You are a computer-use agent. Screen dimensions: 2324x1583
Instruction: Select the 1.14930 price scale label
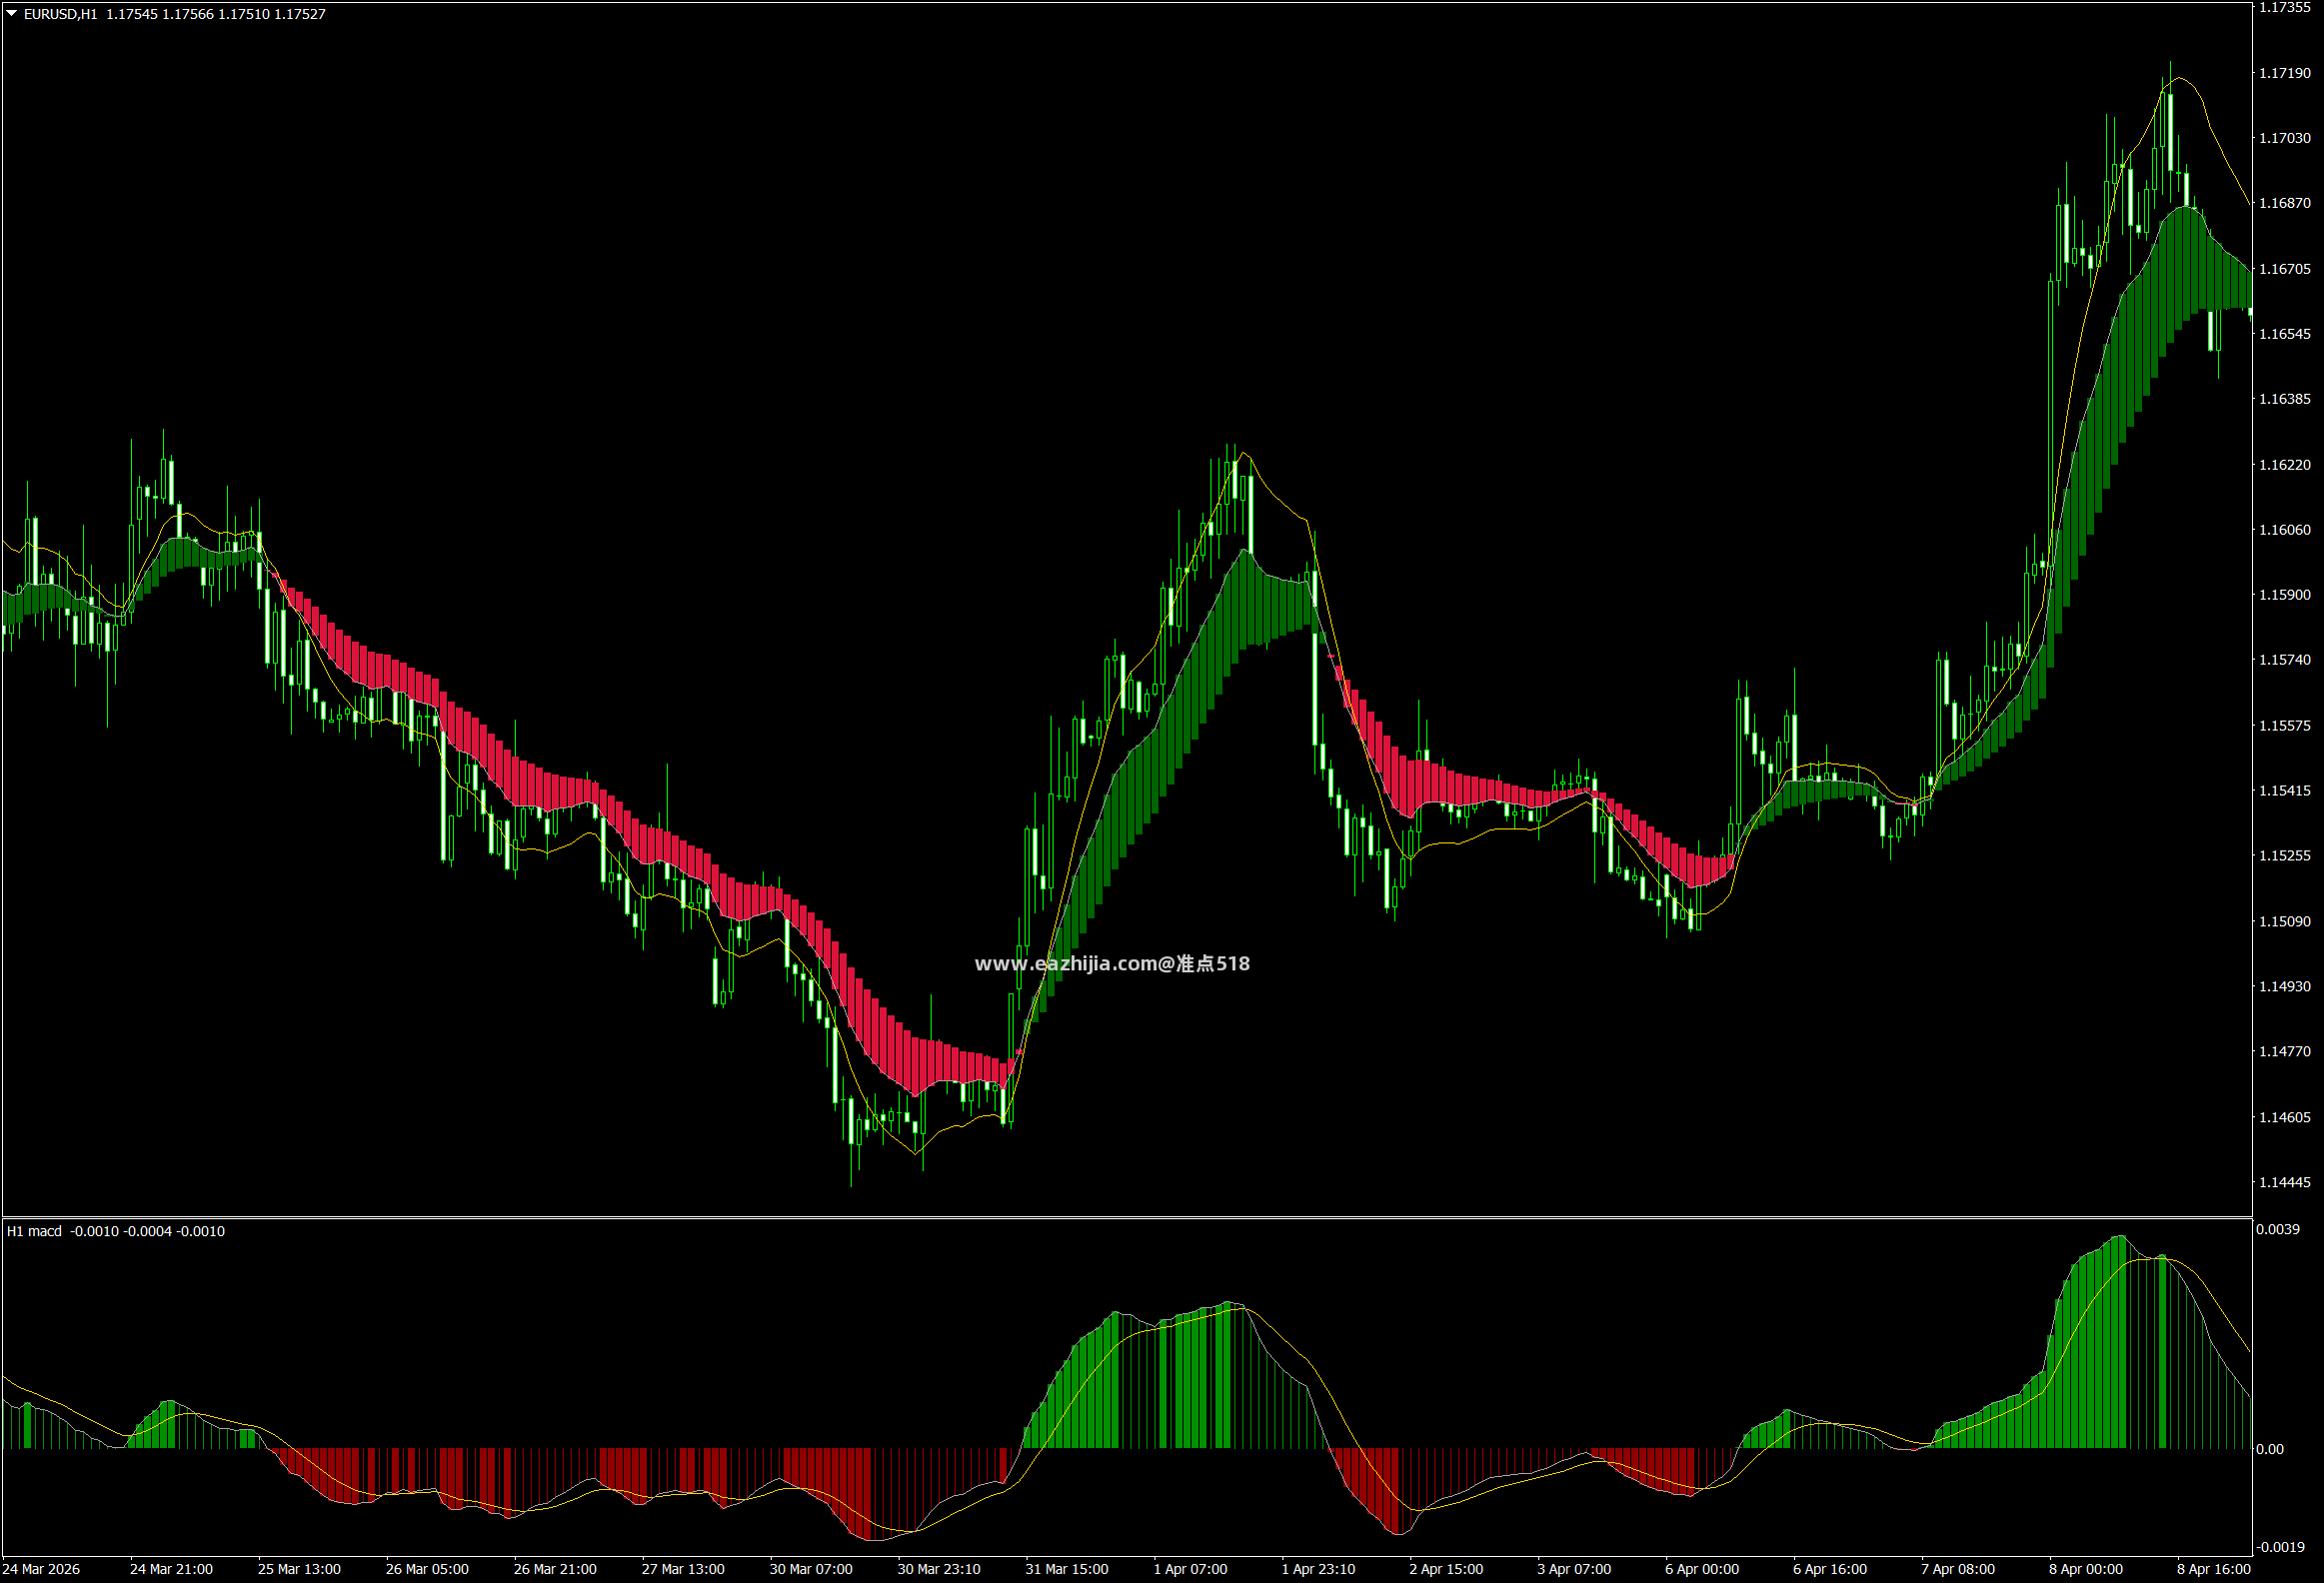point(2285,987)
